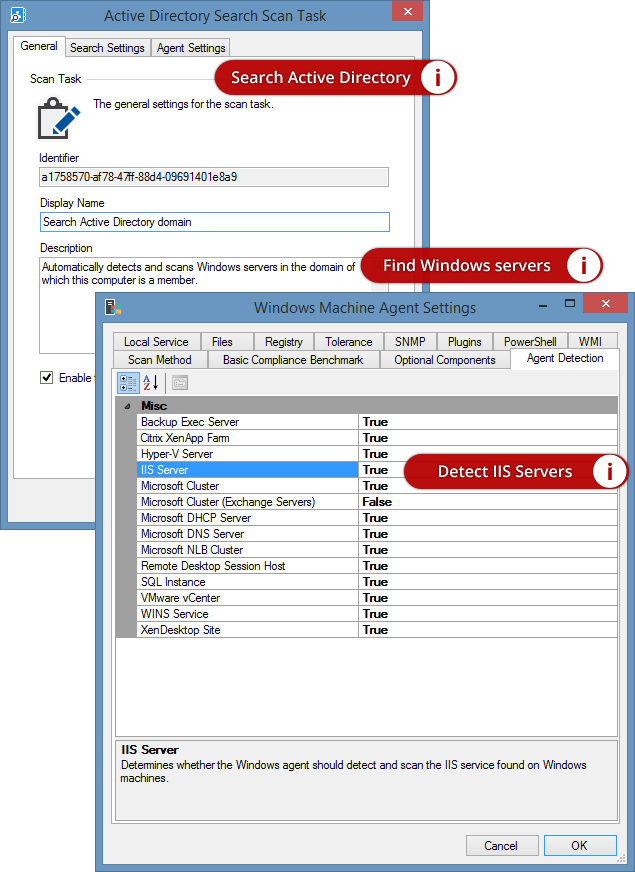The width and height of the screenshot is (635, 872).
Task: Switch to the Local Service tab
Action: pos(156,341)
